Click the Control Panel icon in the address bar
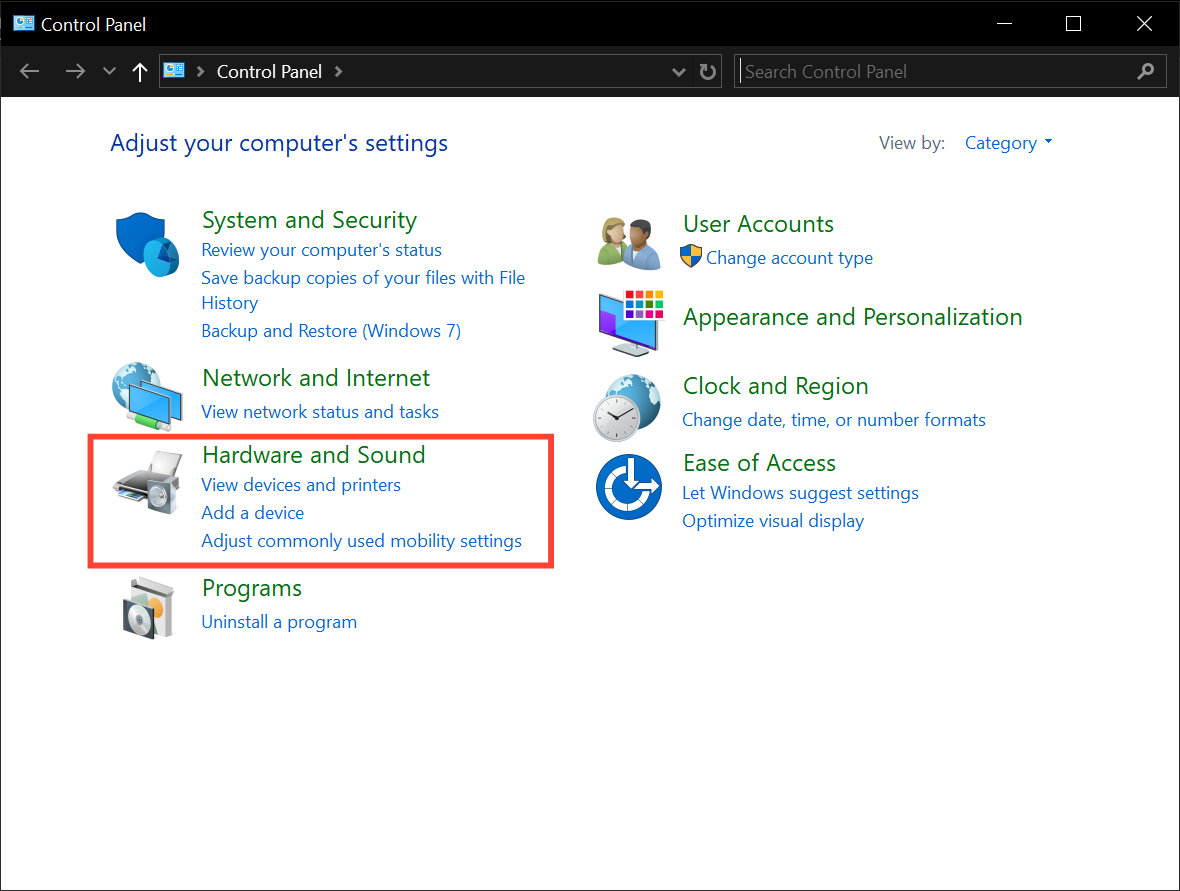Viewport: 1180px width, 891px height. pyautogui.click(x=174, y=71)
